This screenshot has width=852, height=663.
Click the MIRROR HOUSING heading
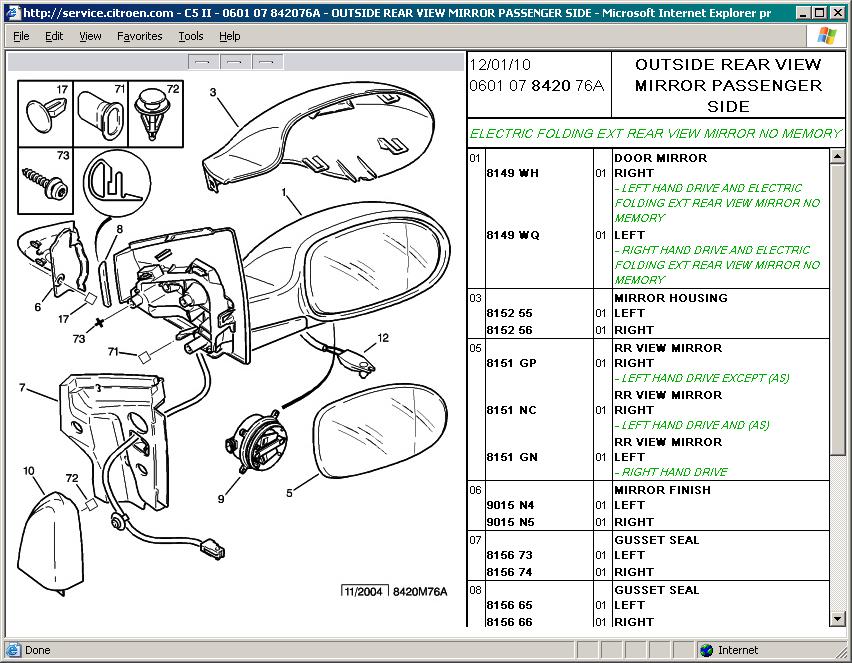click(x=671, y=298)
